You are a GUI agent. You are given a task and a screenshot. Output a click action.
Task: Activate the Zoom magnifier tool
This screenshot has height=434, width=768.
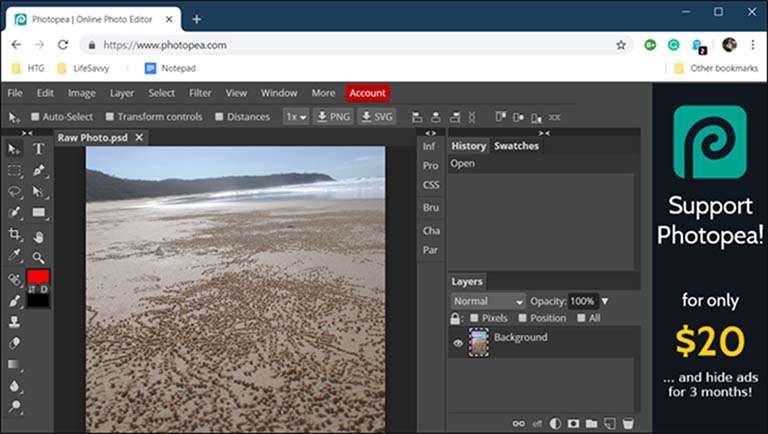coord(38,257)
